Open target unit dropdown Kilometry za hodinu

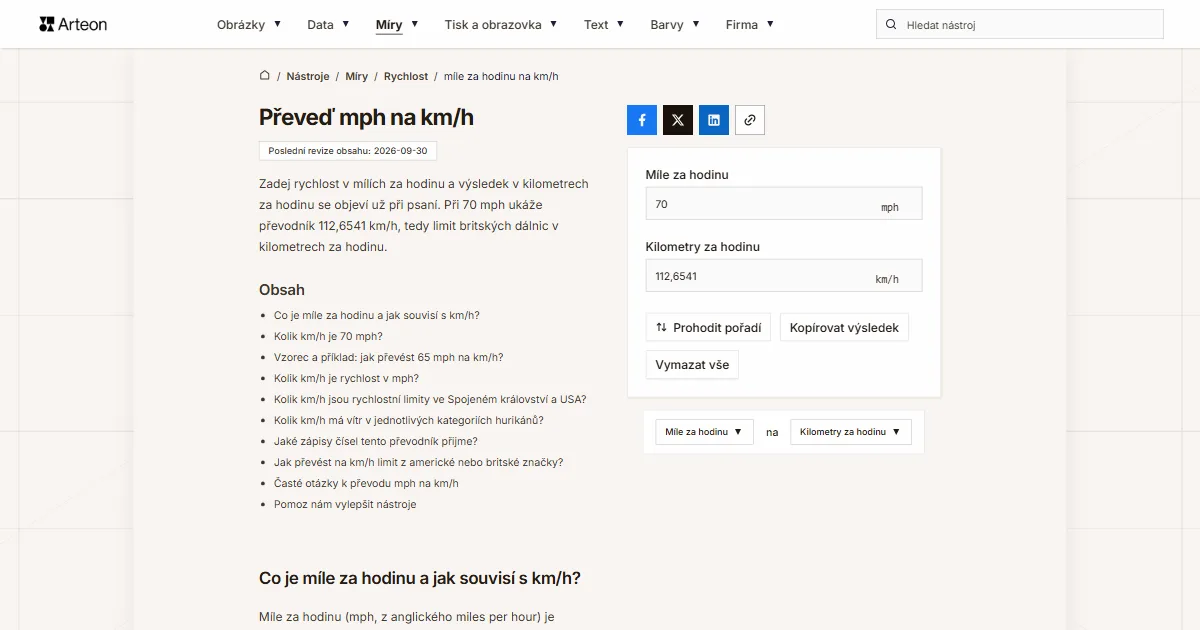[x=851, y=432]
